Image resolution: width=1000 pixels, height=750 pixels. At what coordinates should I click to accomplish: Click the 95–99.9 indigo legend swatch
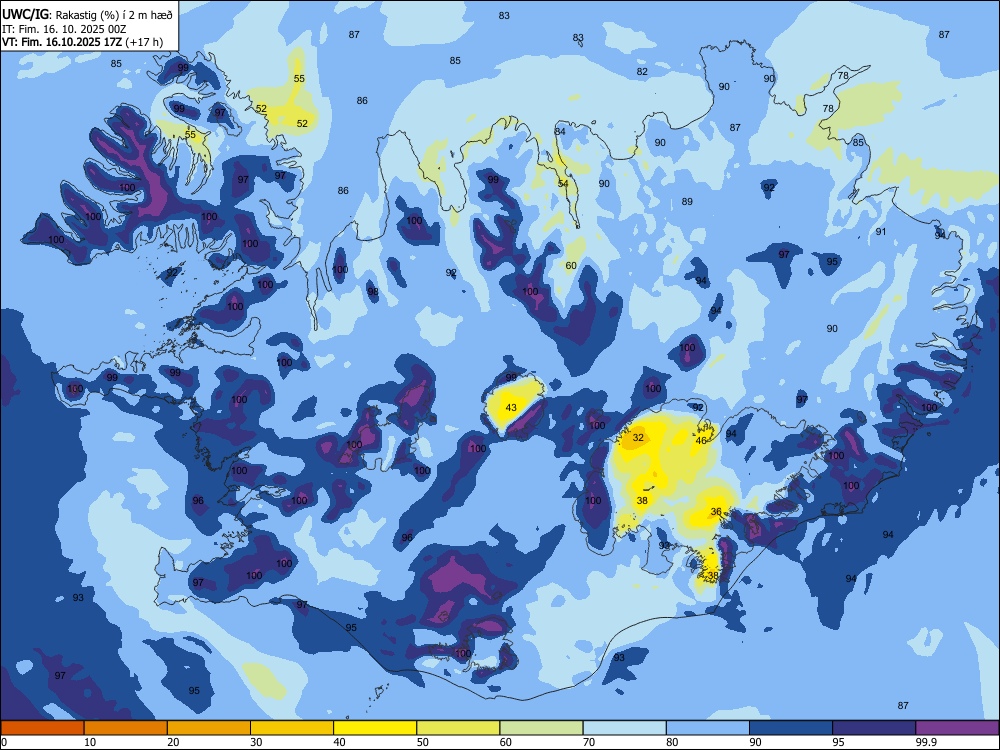pyautogui.click(x=874, y=728)
